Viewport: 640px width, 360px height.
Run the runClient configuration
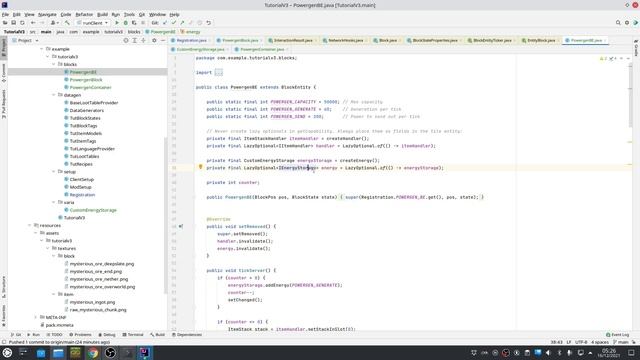(x=117, y=23)
